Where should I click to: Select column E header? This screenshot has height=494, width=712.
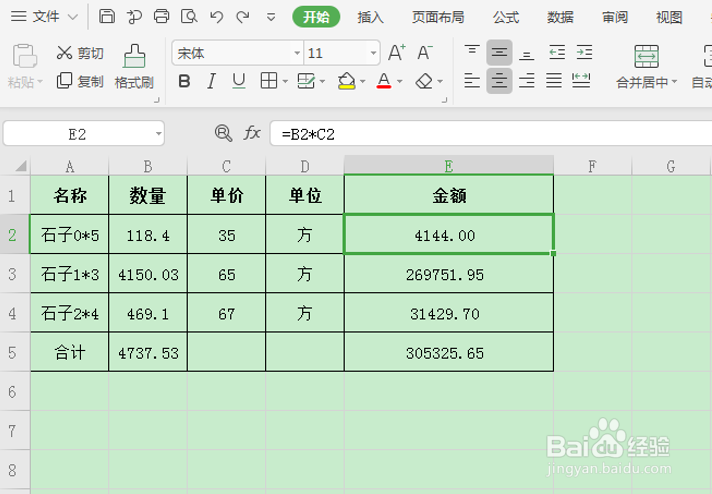click(449, 165)
